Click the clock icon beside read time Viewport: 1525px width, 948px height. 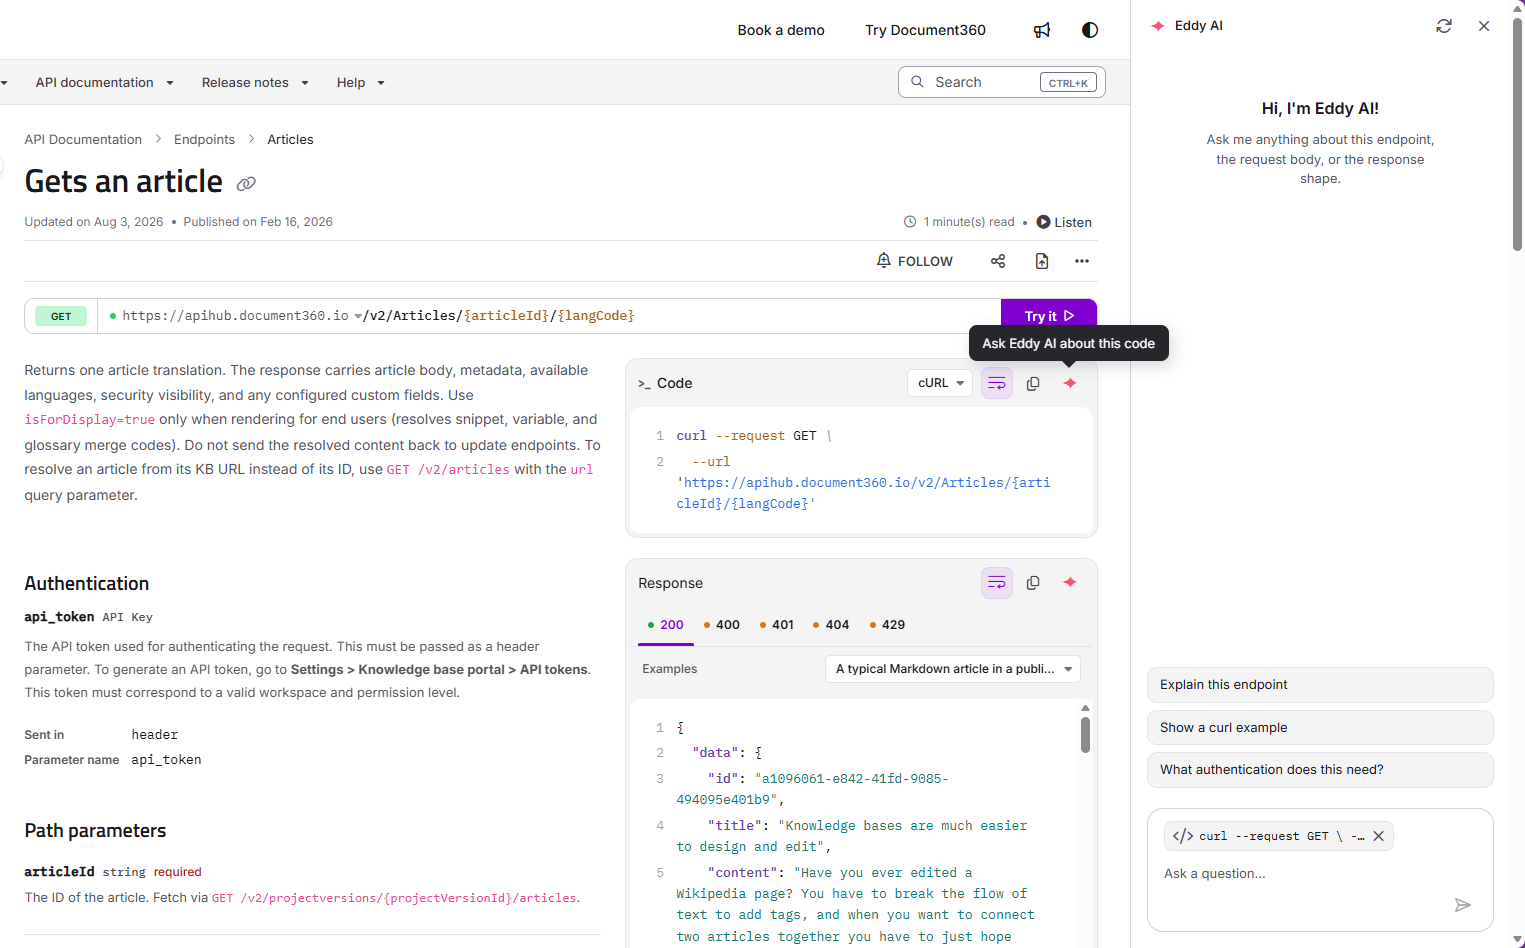point(910,222)
